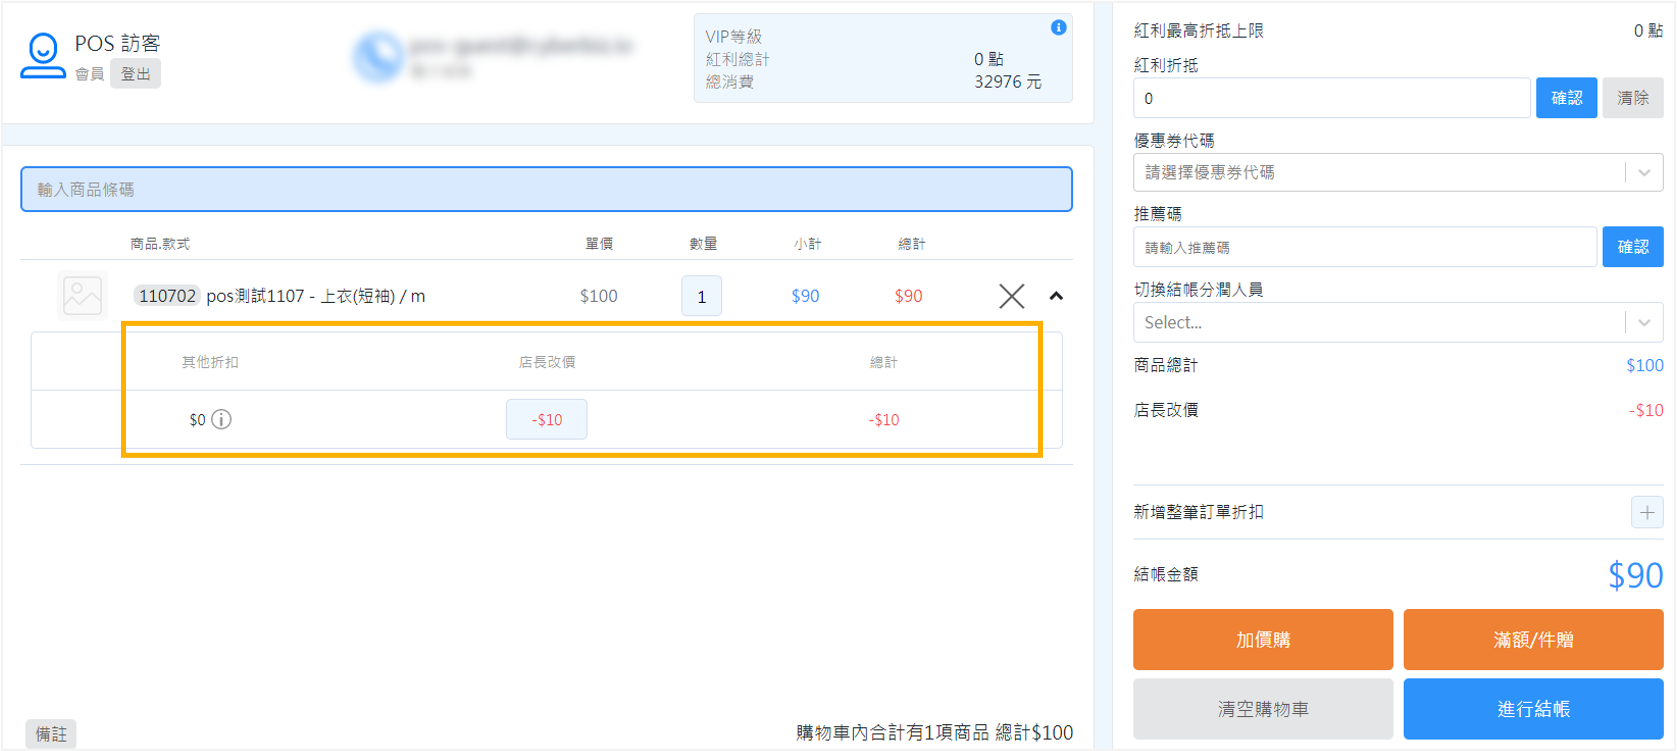The width and height of the screenshot is (1677, 751).
Task: Focus the product barcode input field
Action: [546, 190]
